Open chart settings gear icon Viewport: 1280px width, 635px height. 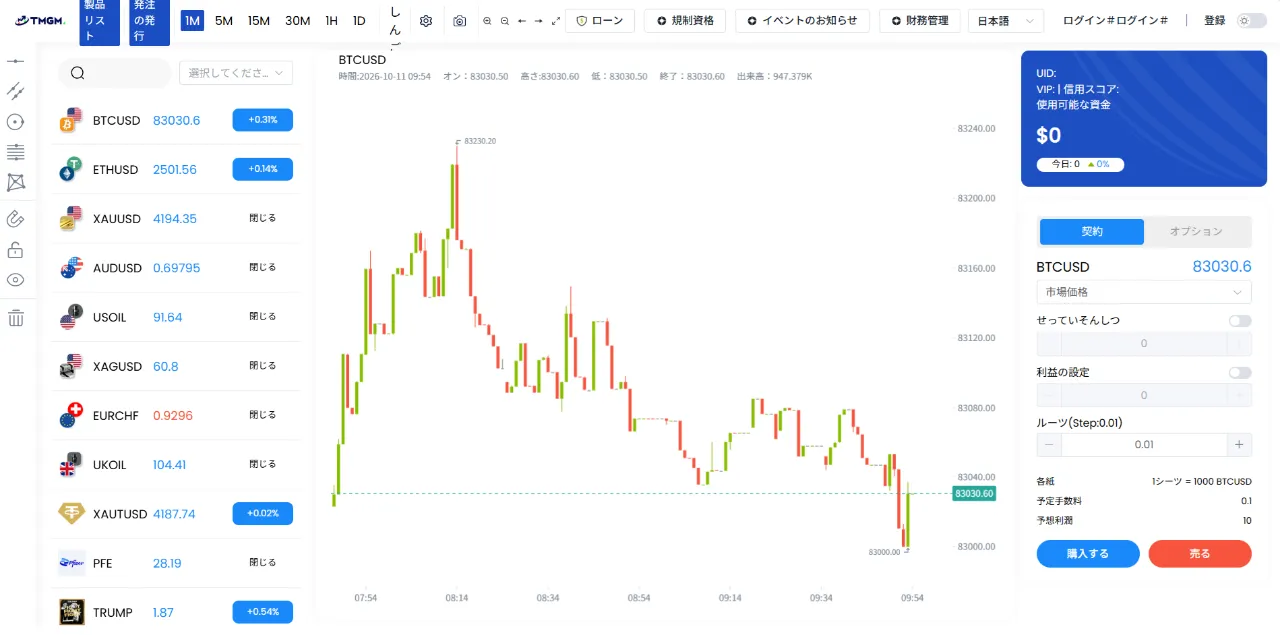(426, 21)
